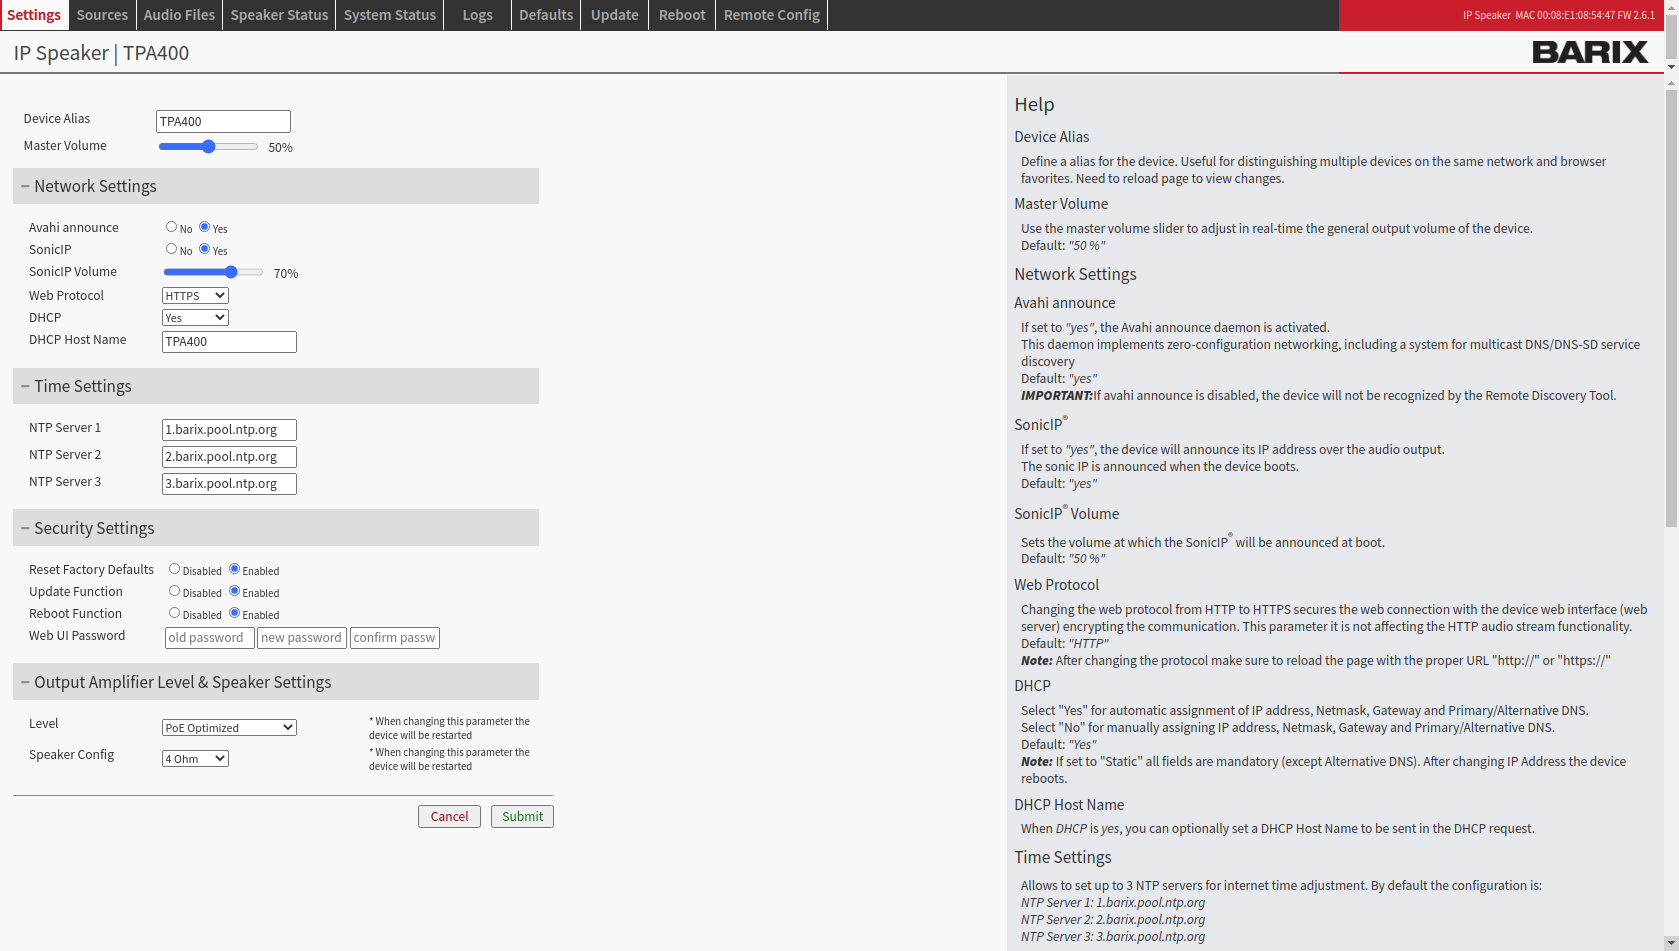Viewport: 1679px width, 951px height.
Task: Disable the Reset Factory Defaults option
Action: click(174, 569)
